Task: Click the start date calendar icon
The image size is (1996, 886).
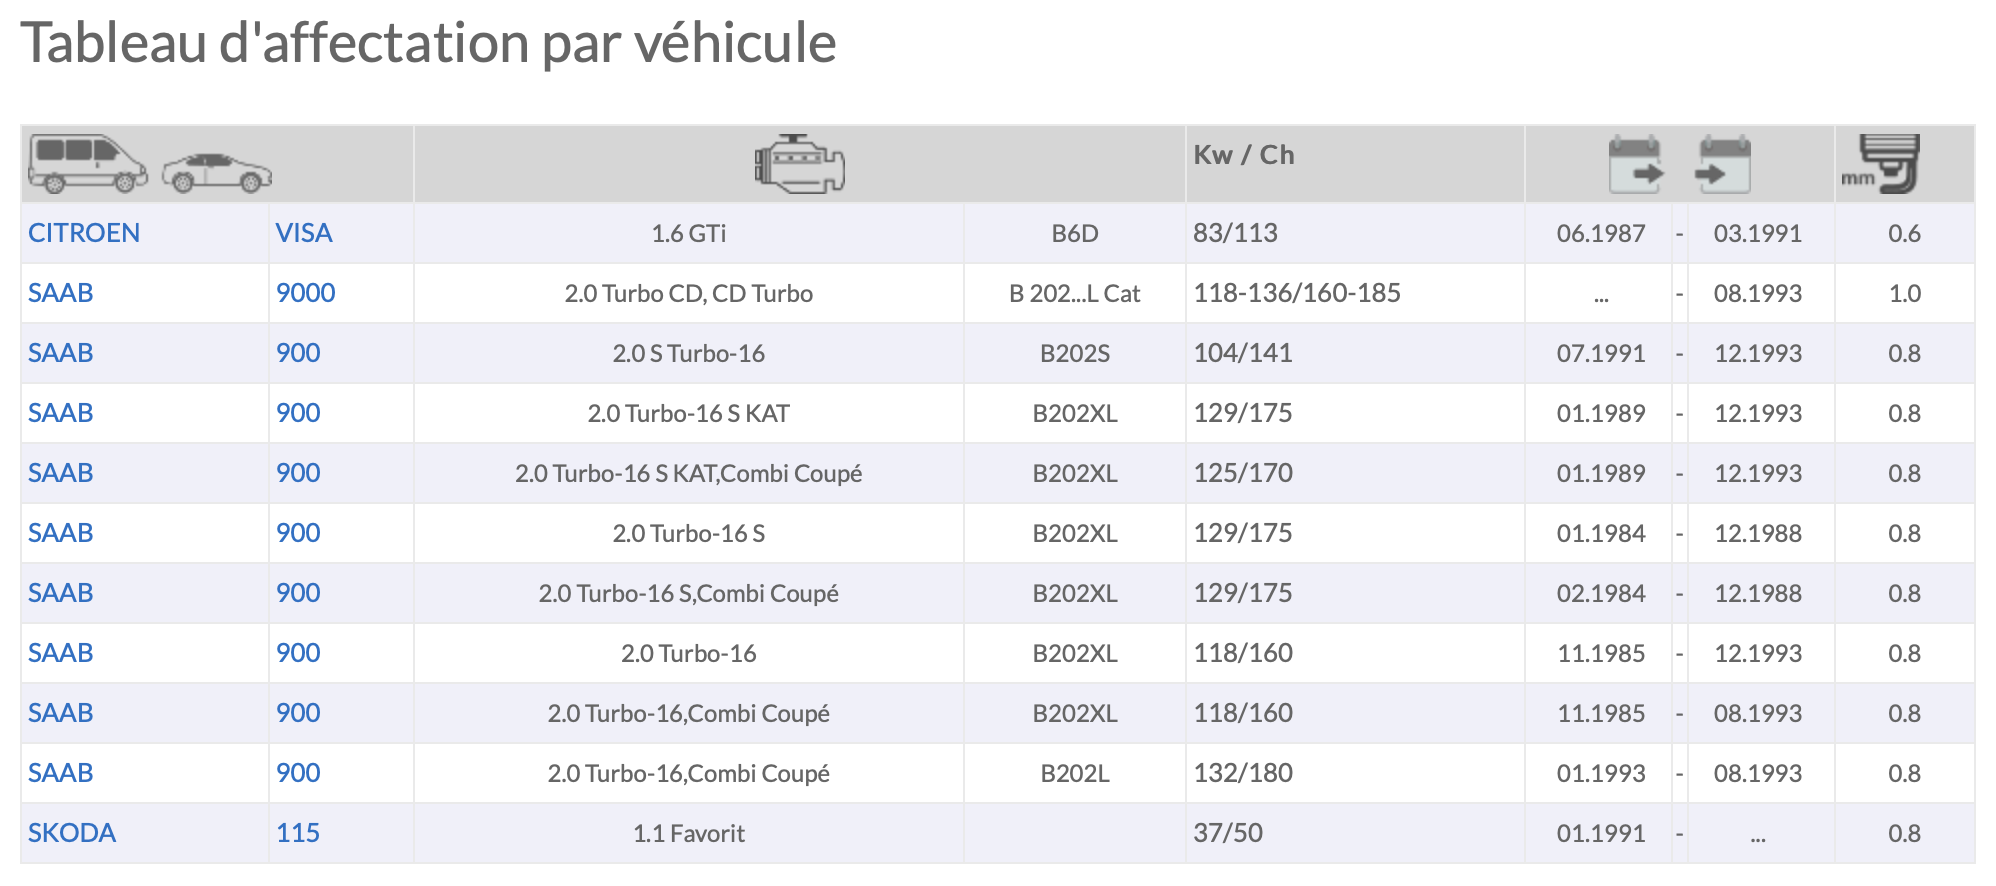Action: [x=1635, y=165]
